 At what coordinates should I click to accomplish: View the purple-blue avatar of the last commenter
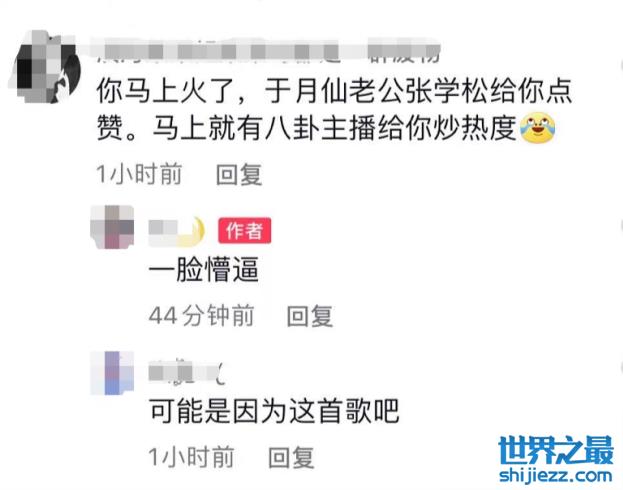coord(112,373)
